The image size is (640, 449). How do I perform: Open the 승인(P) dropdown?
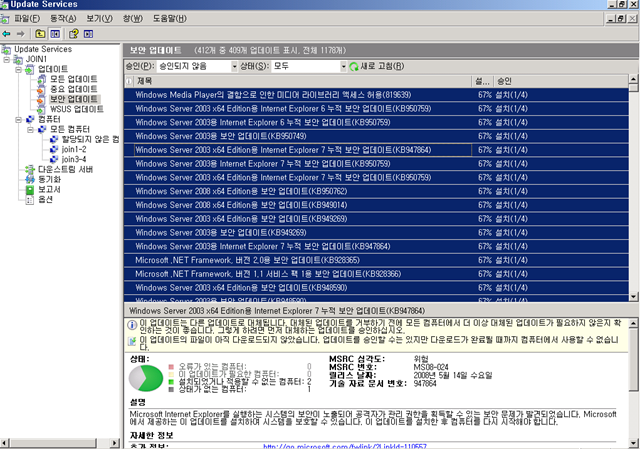(234, 67)
